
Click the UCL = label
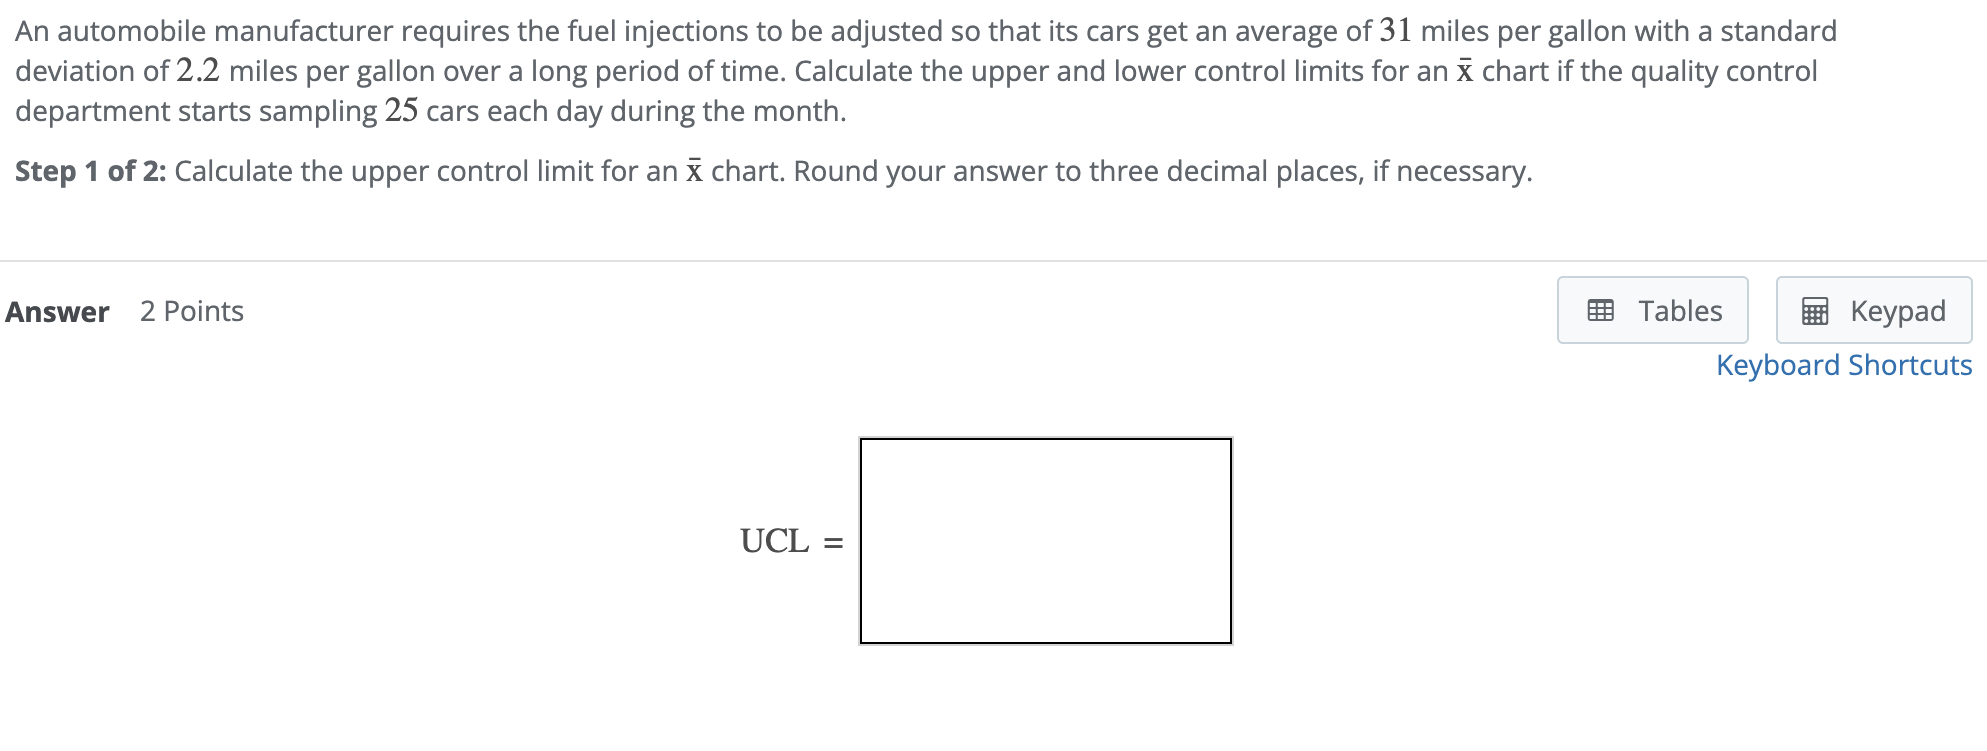789,541
